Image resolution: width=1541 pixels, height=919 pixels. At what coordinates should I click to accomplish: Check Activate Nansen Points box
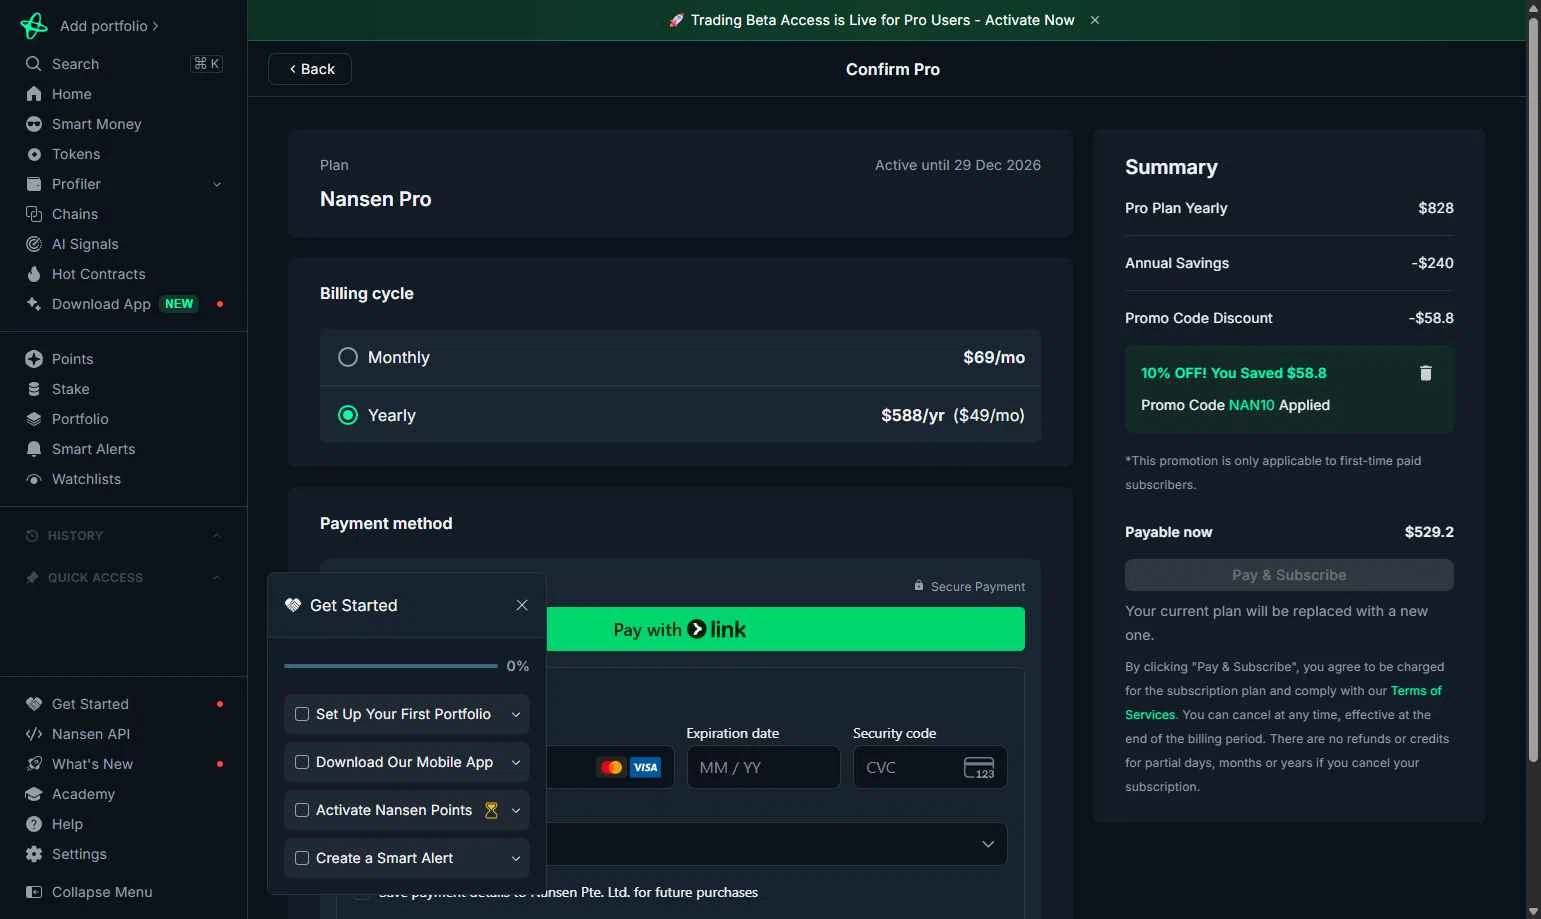coord(302,810)
